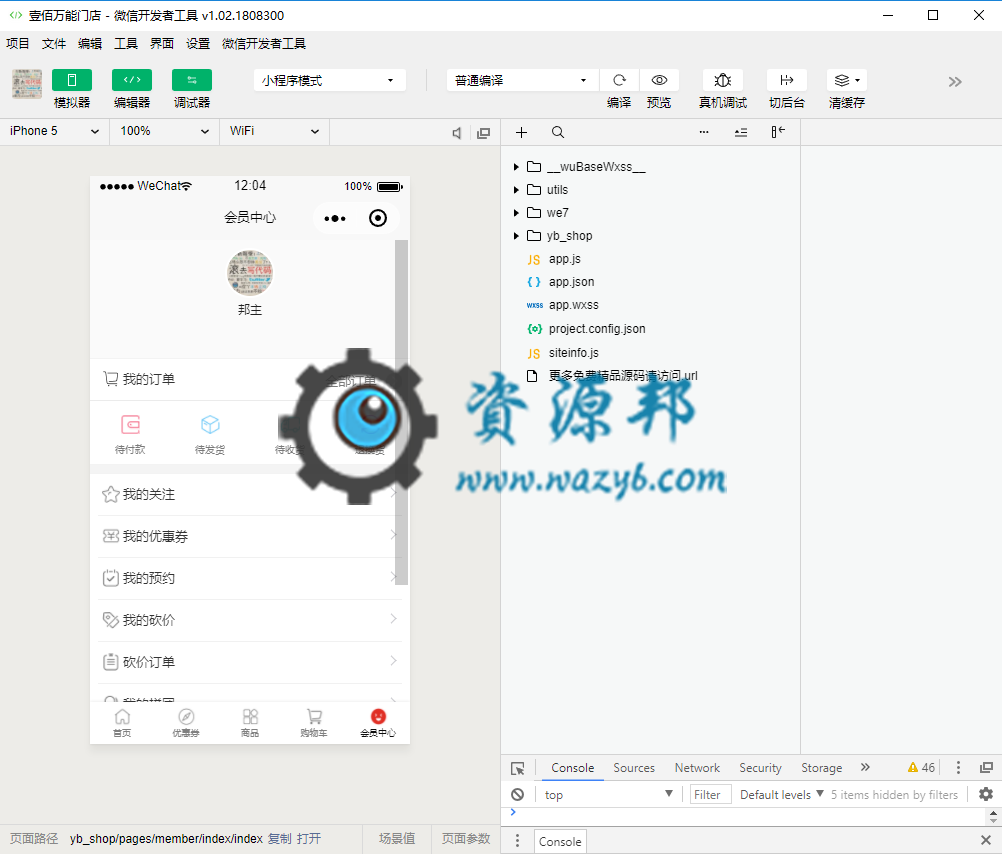
Task: Open the file tree more options dots
Action: point(704,132)
